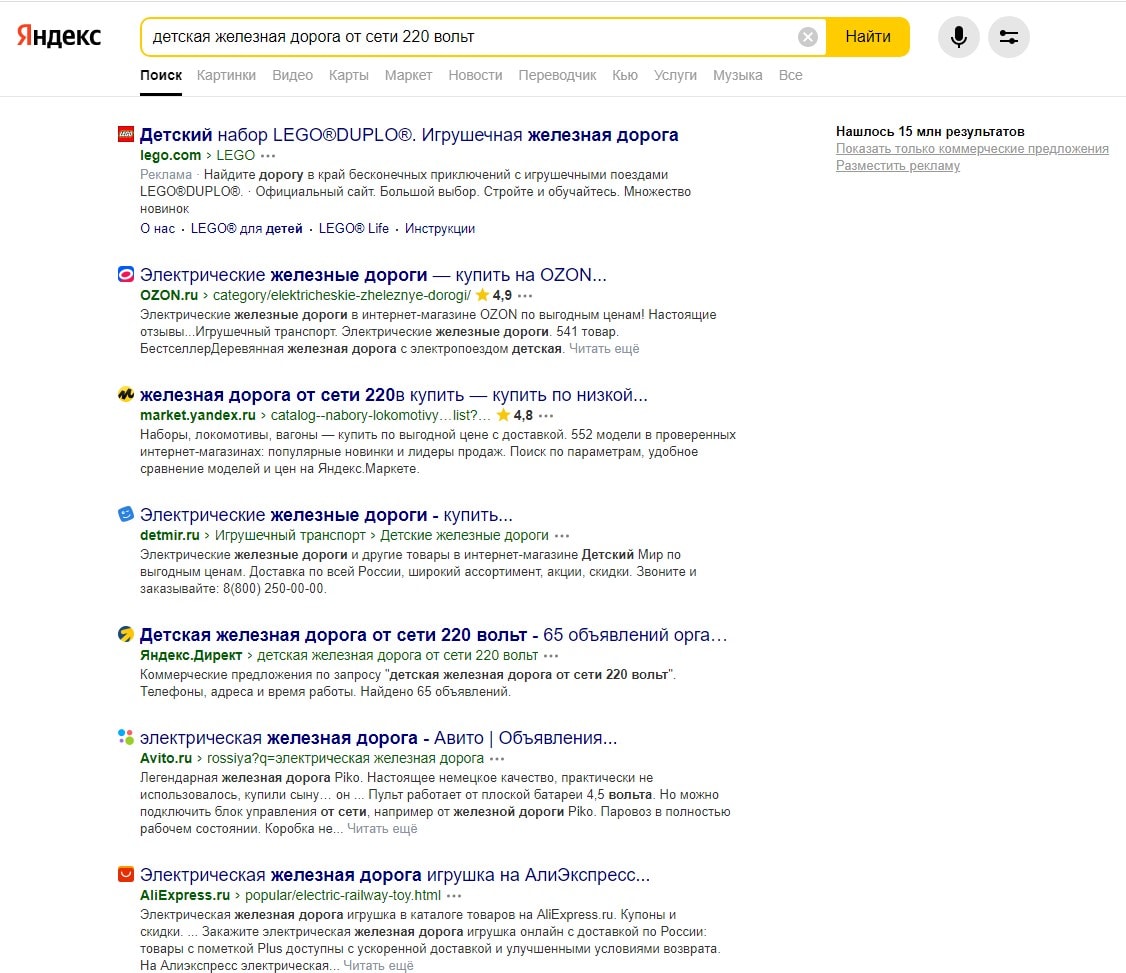1126x973 pixels.
Task: Open the three-dot menu for the Avito.ru result
Action: (497, 759)
